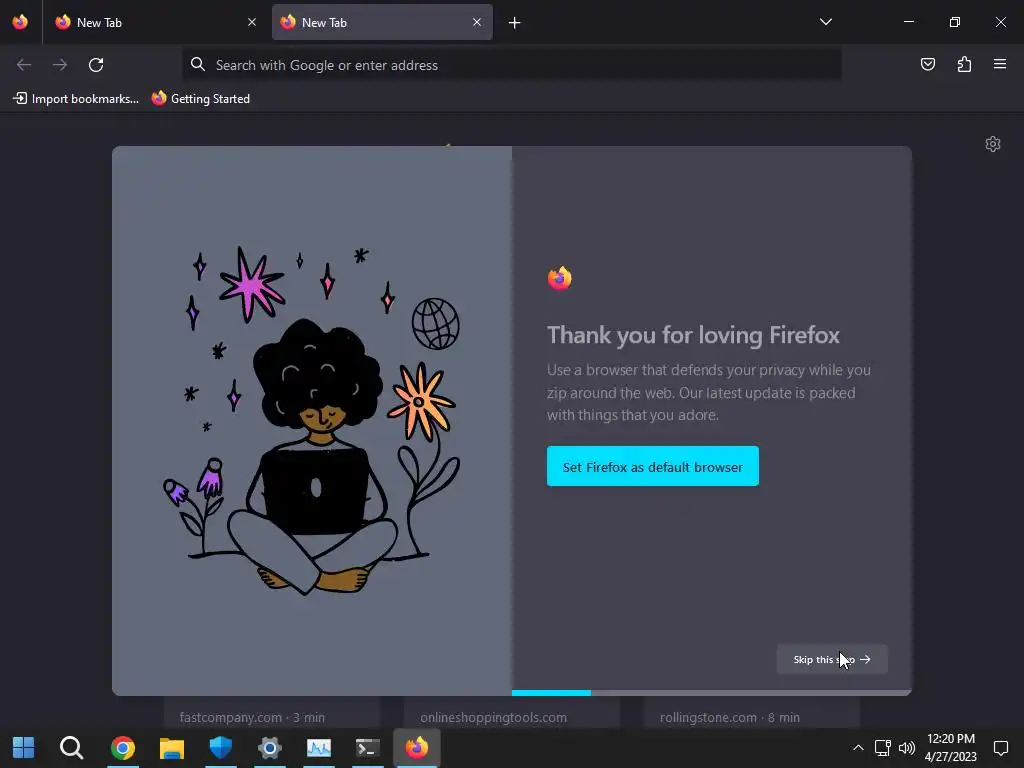Image resolution: width=1024 pixels, height=768 pixels.
Task: Click Skip this step button
Action: tap(831, 660)
